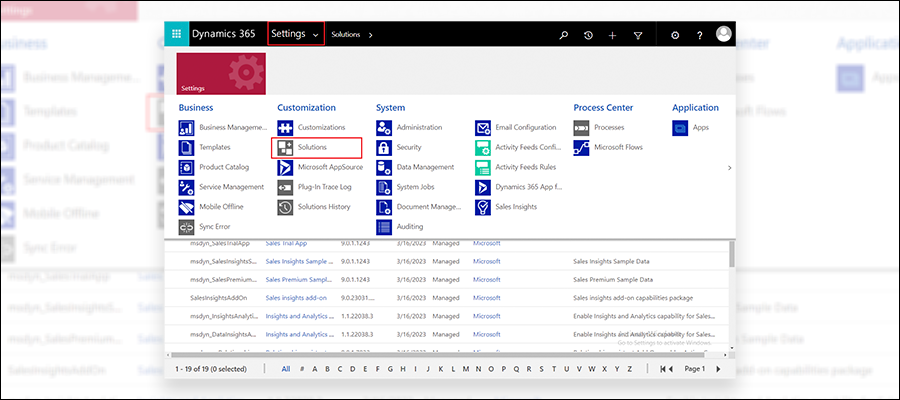Go to next page arrow
This screenshot has width=900, height=400.
click(x=717, y=369)
